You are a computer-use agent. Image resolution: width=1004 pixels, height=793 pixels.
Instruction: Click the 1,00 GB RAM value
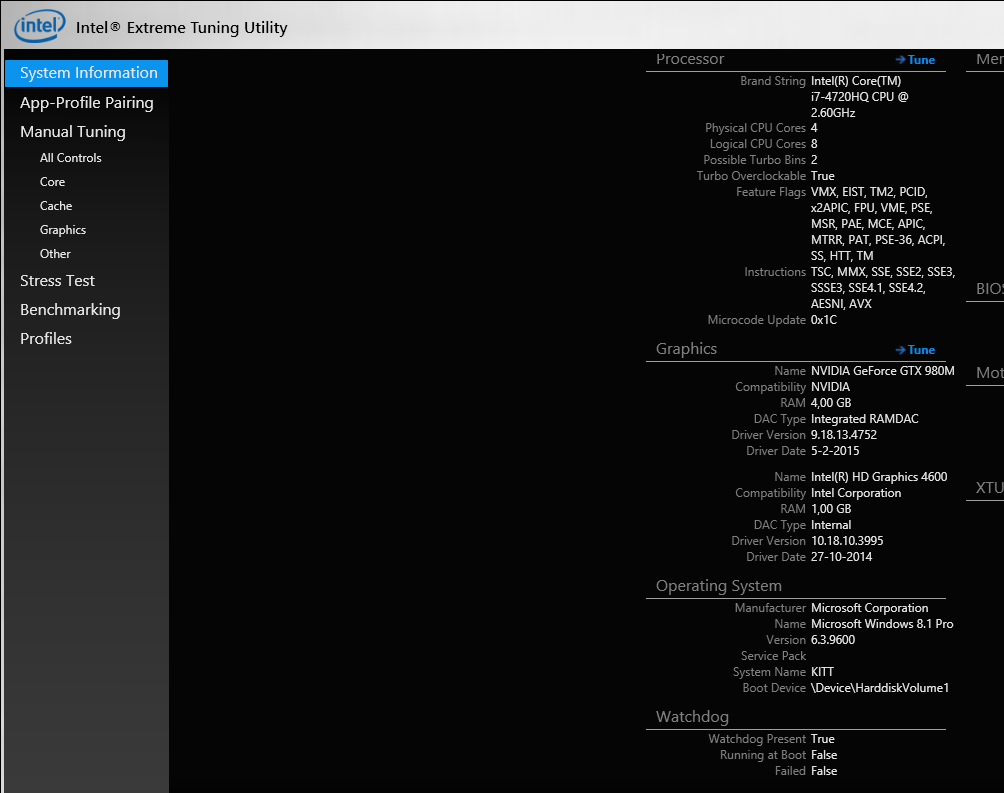831,509
